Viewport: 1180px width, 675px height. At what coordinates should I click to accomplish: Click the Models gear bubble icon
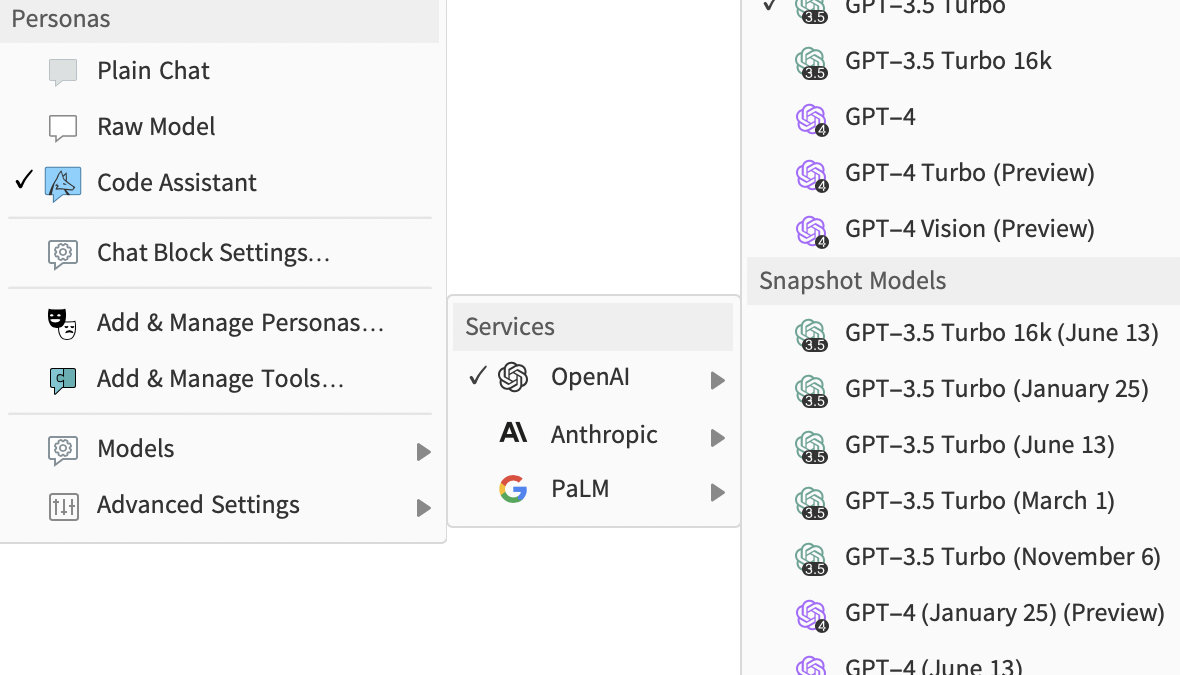[63, 450]
